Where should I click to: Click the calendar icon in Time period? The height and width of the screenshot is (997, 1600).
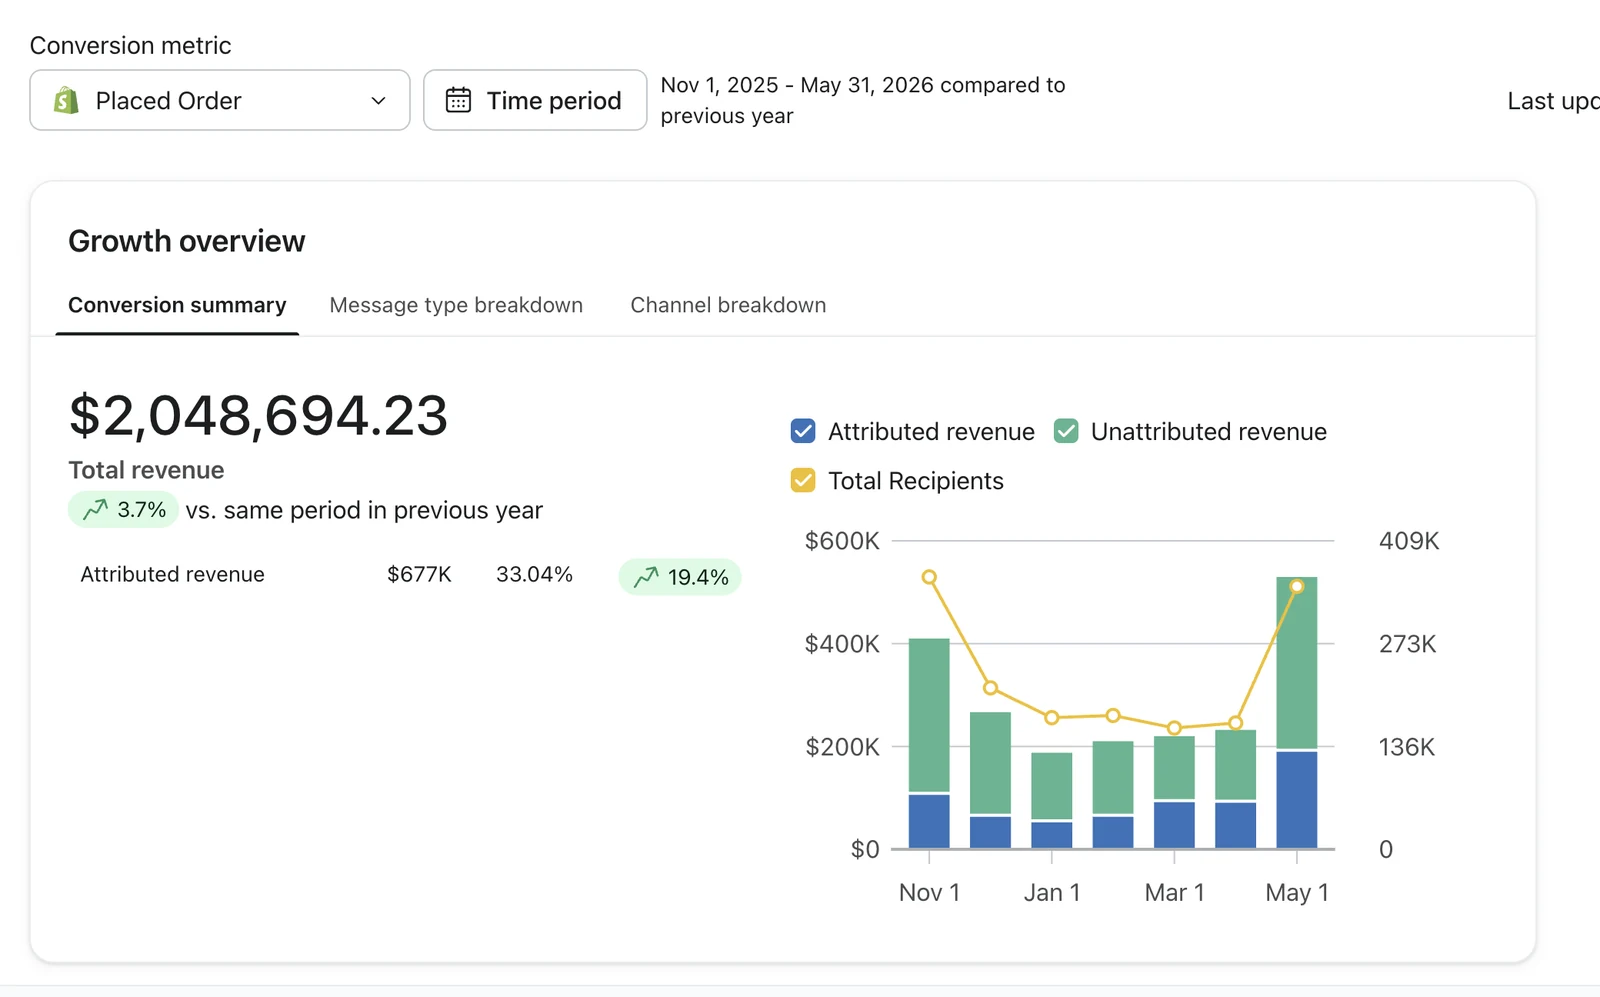point(458,100)
